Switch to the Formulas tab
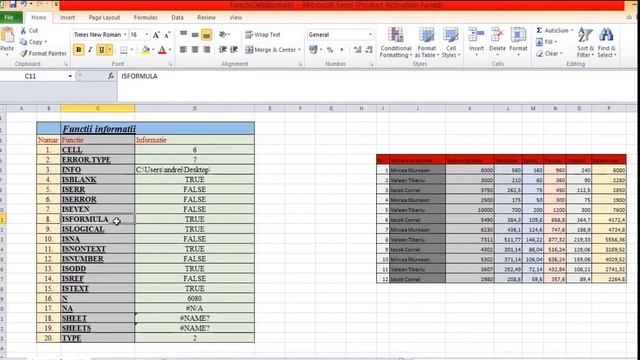 pyautogui.click(x=145, y=18)
